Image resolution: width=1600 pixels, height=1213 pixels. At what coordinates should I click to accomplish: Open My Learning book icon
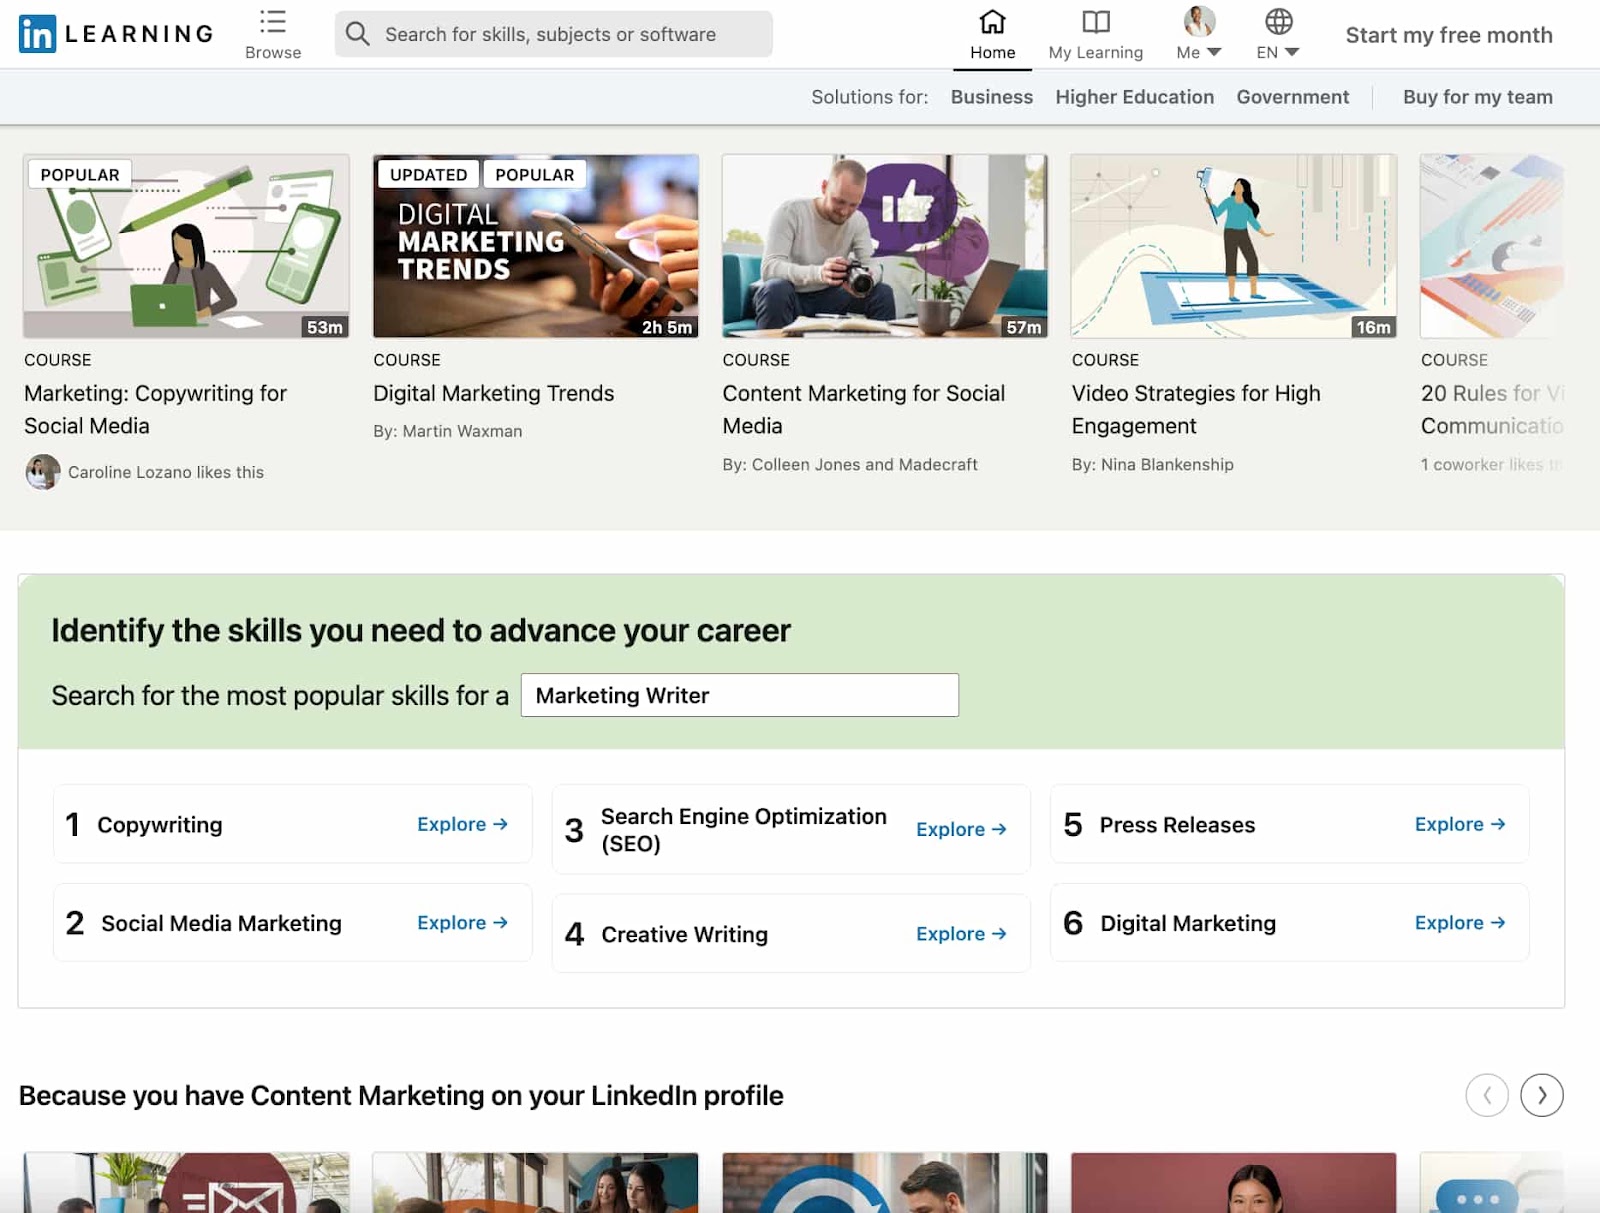point(1096,21)
